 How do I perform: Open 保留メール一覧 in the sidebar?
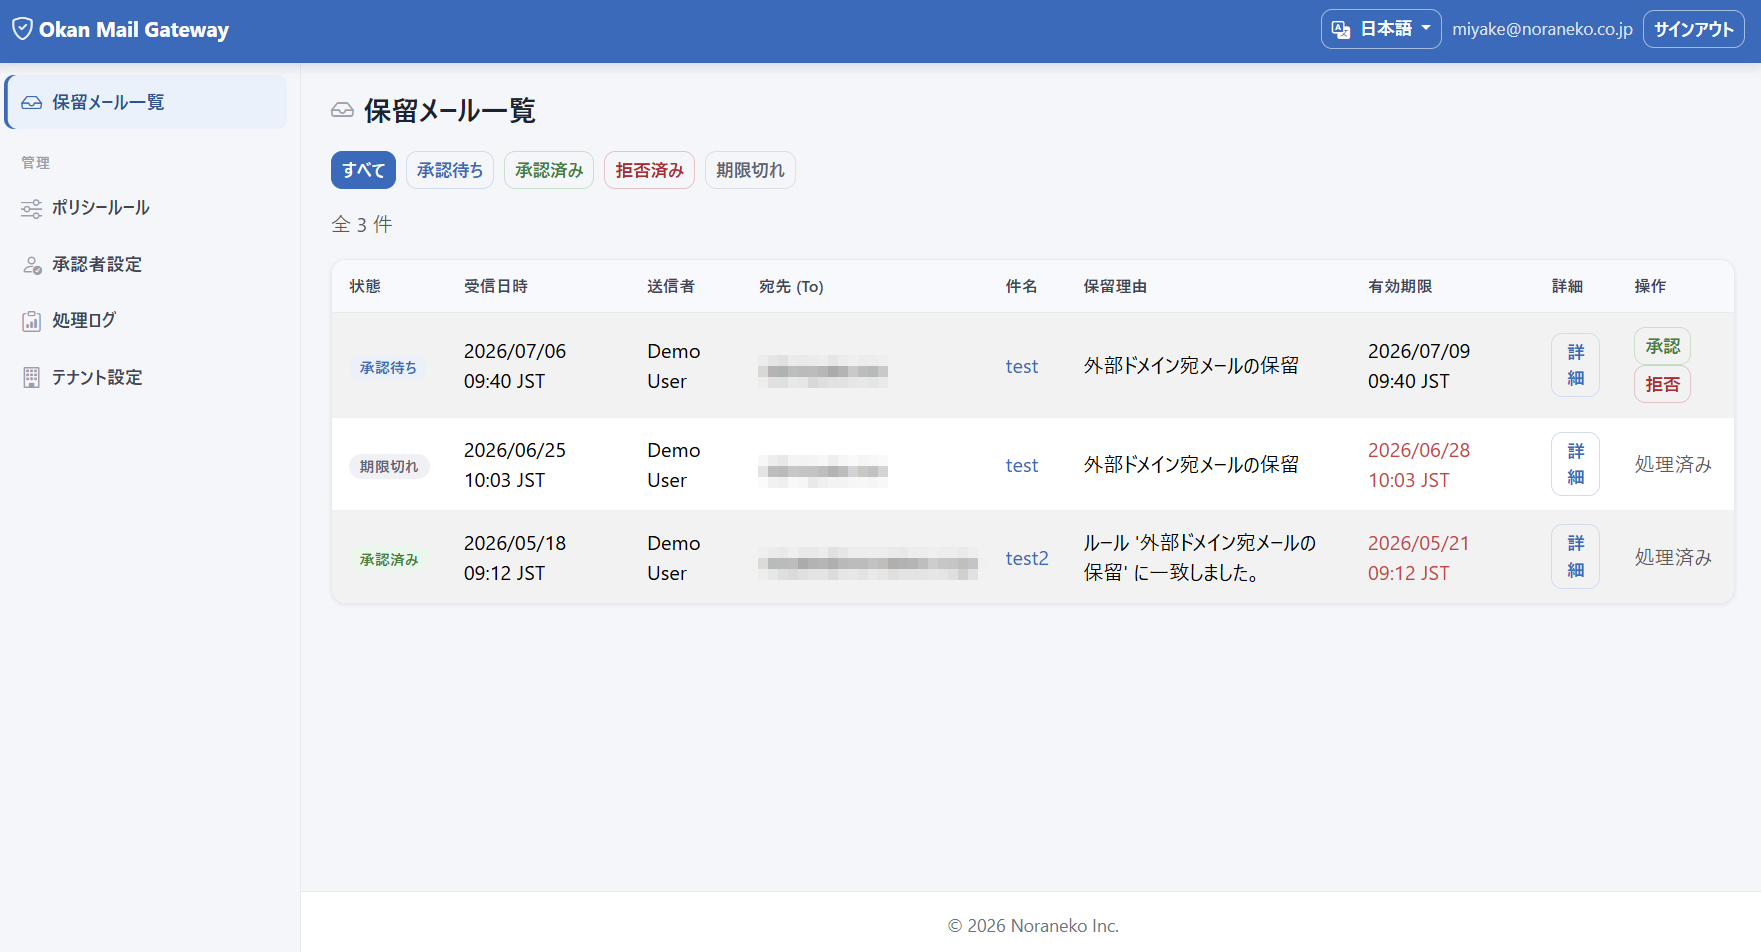(x=146, y=102)
